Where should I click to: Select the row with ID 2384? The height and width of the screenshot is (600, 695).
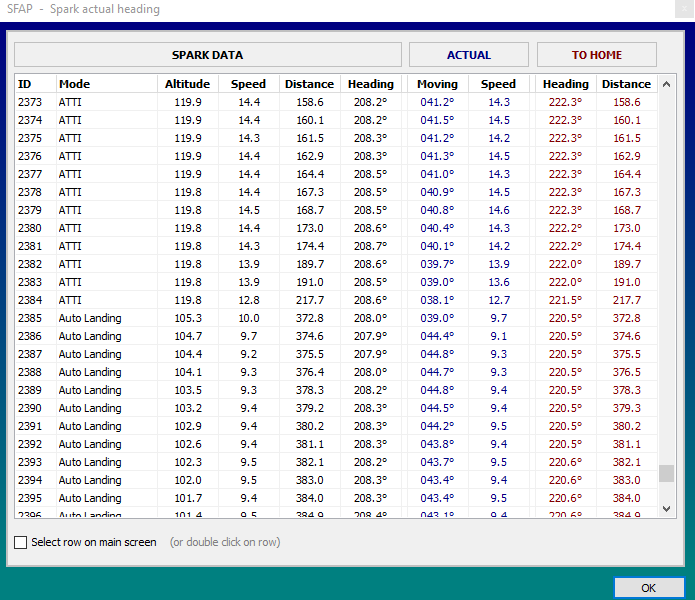pos(30,300)
